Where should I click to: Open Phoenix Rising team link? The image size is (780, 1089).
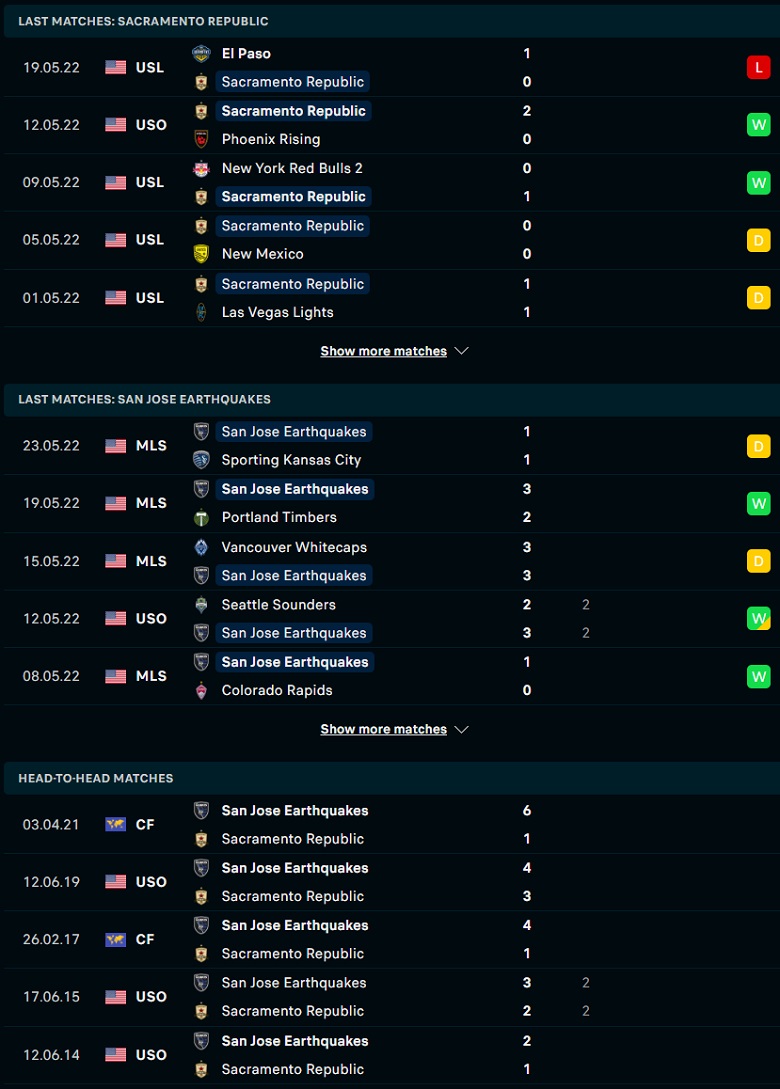pyautogui.click(x=271, y=139)
